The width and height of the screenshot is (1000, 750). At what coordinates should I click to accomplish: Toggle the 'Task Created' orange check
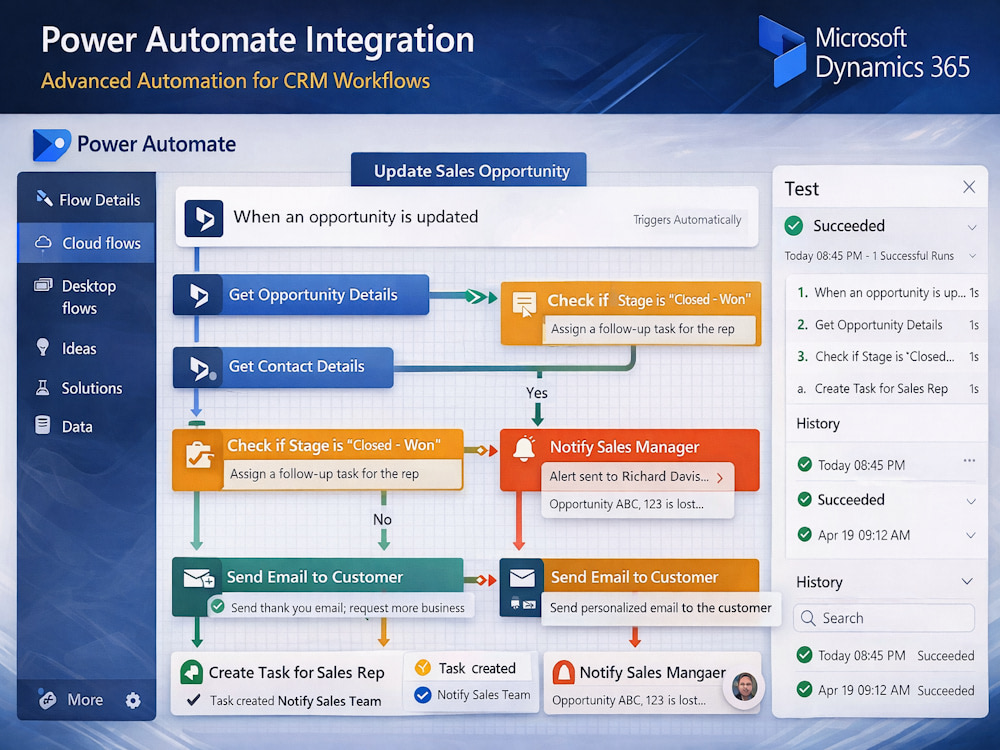tap(422, 668)
